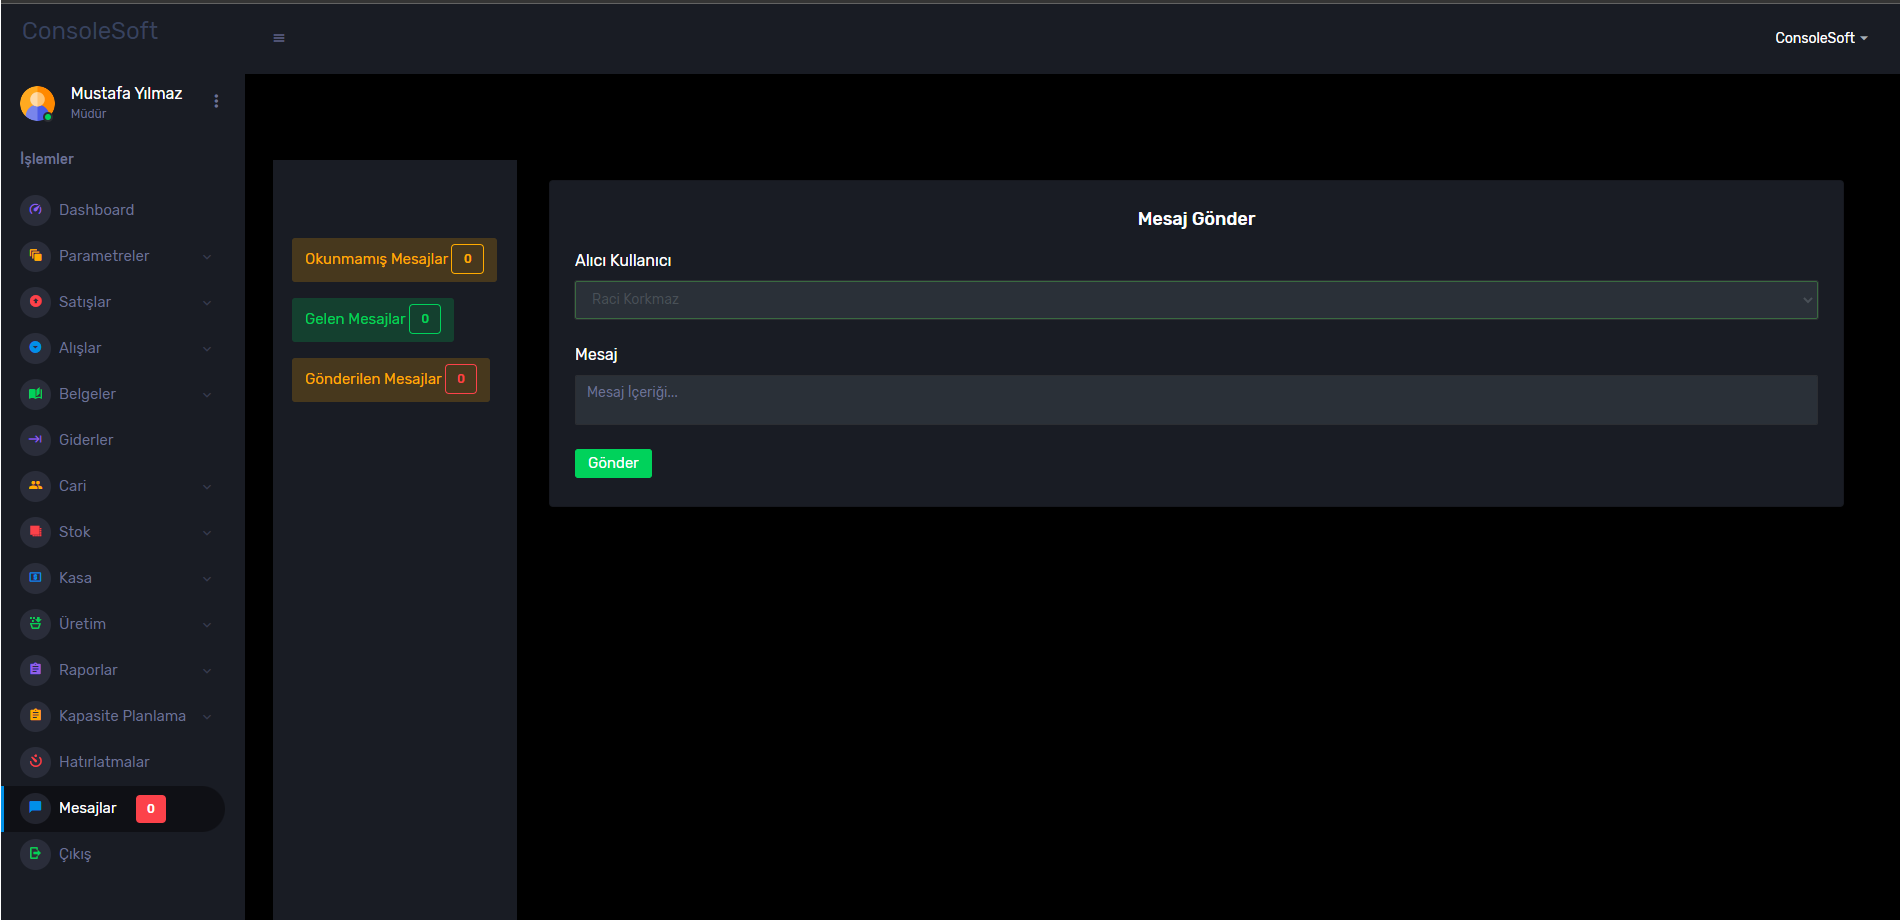The height and width of the screenshot is (920, 1900).
Task: Click the green Gönder button
Action: pos(613,463)
